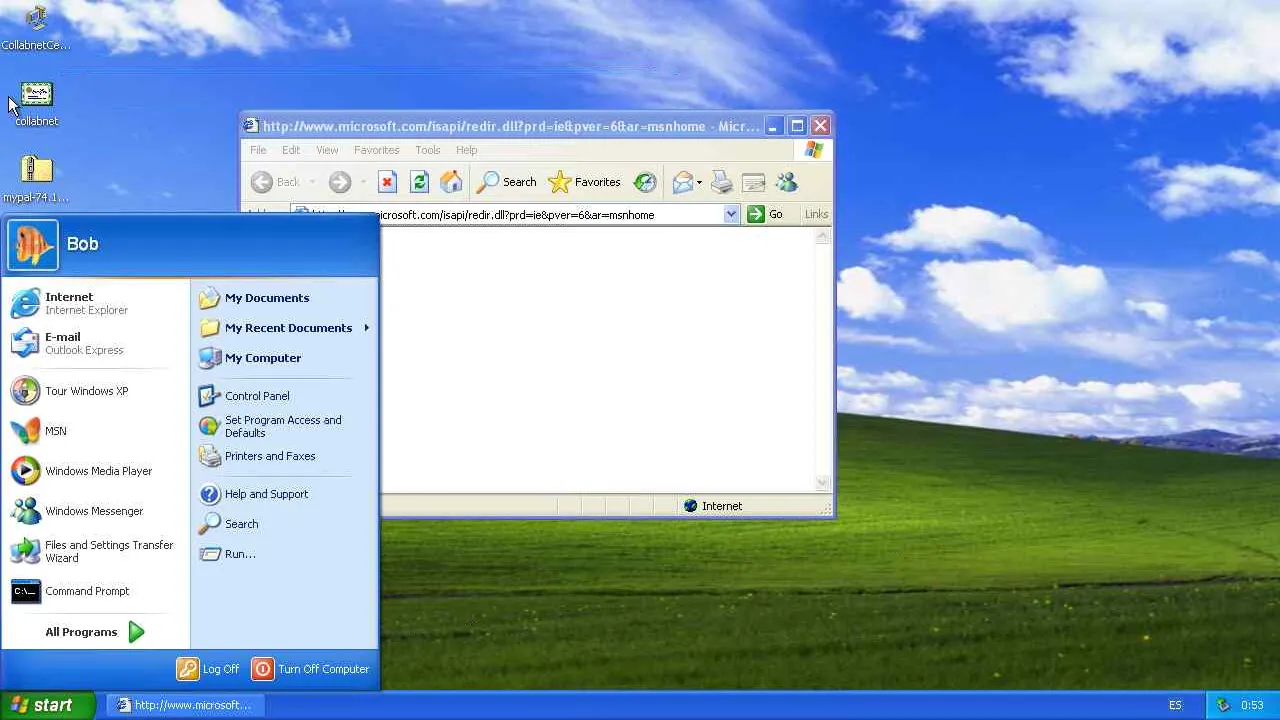Expand the Mail button dropdown arrow
This screenshot has width=1280, height=720.
pyautogui.click(x=699, y=182)
